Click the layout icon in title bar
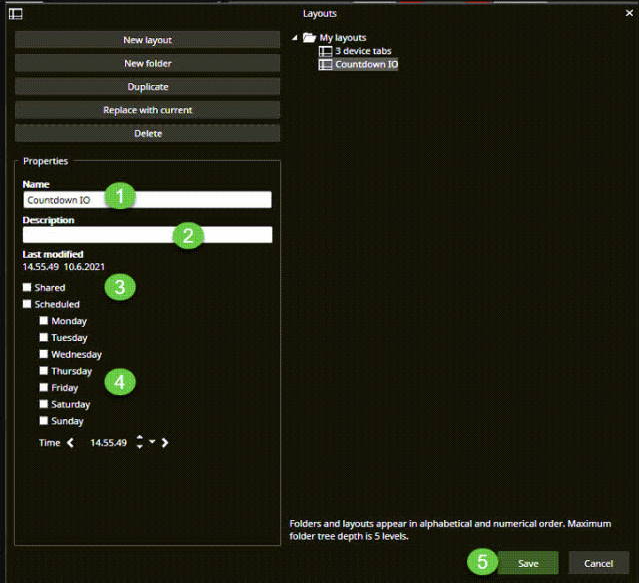639x585 pixels. click(x=15, y=14)
